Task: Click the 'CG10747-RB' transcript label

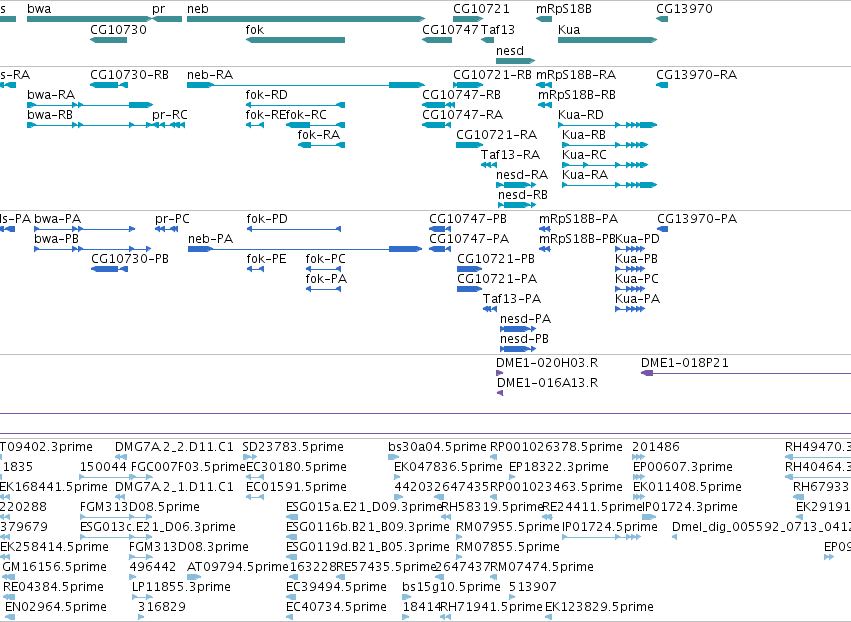Action: (461, 95)
